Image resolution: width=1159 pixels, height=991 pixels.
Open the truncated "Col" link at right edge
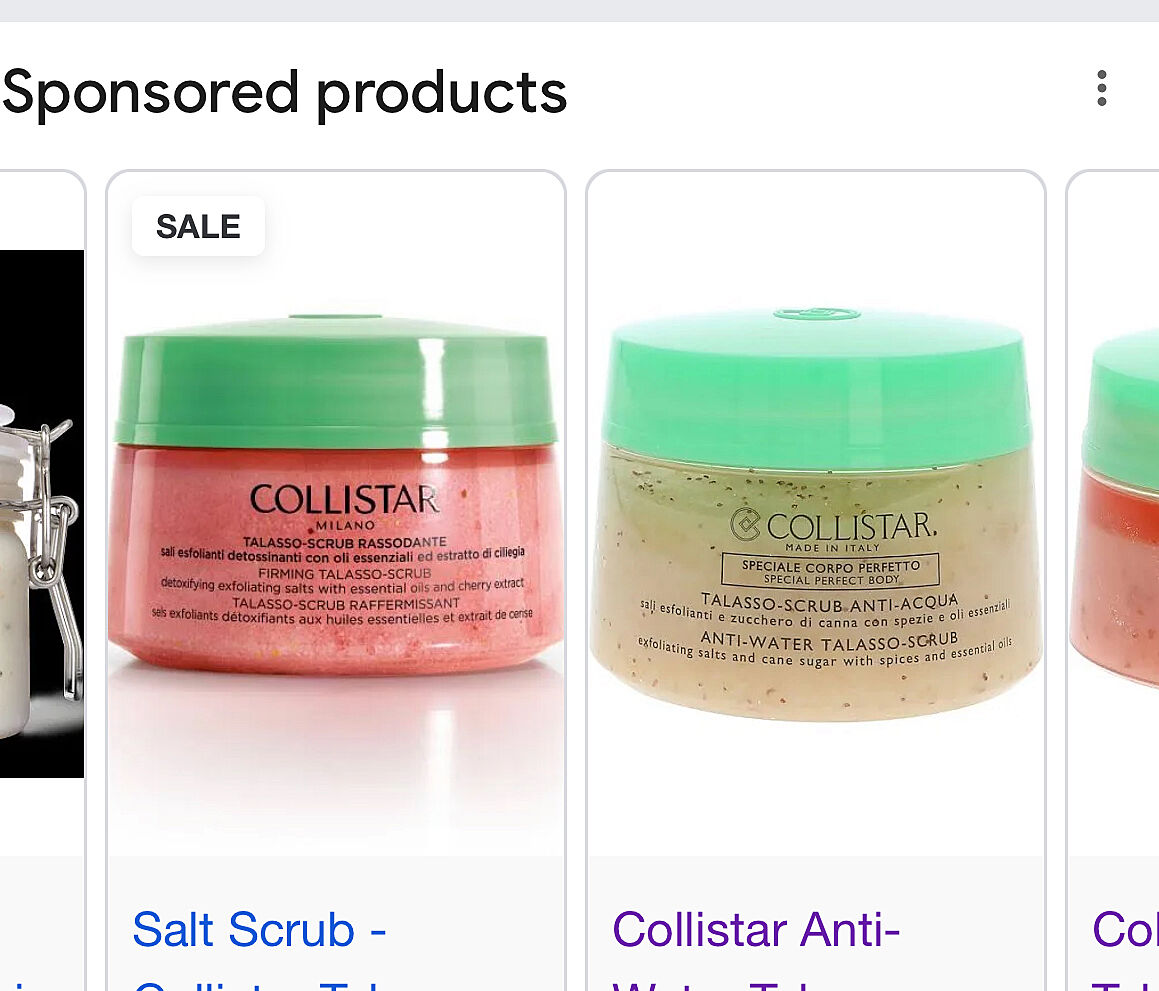pyautogui.click(x=1125, y=929)
